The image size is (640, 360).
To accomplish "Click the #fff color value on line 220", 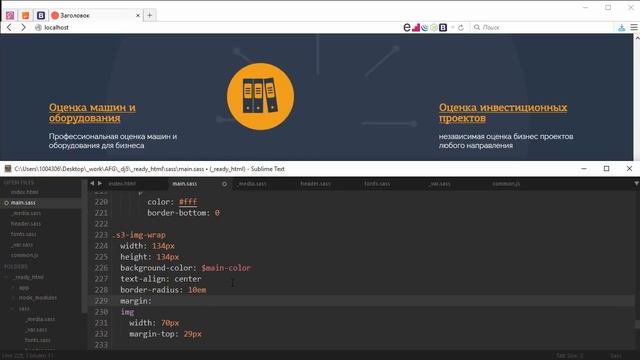I will coord(188,202).
